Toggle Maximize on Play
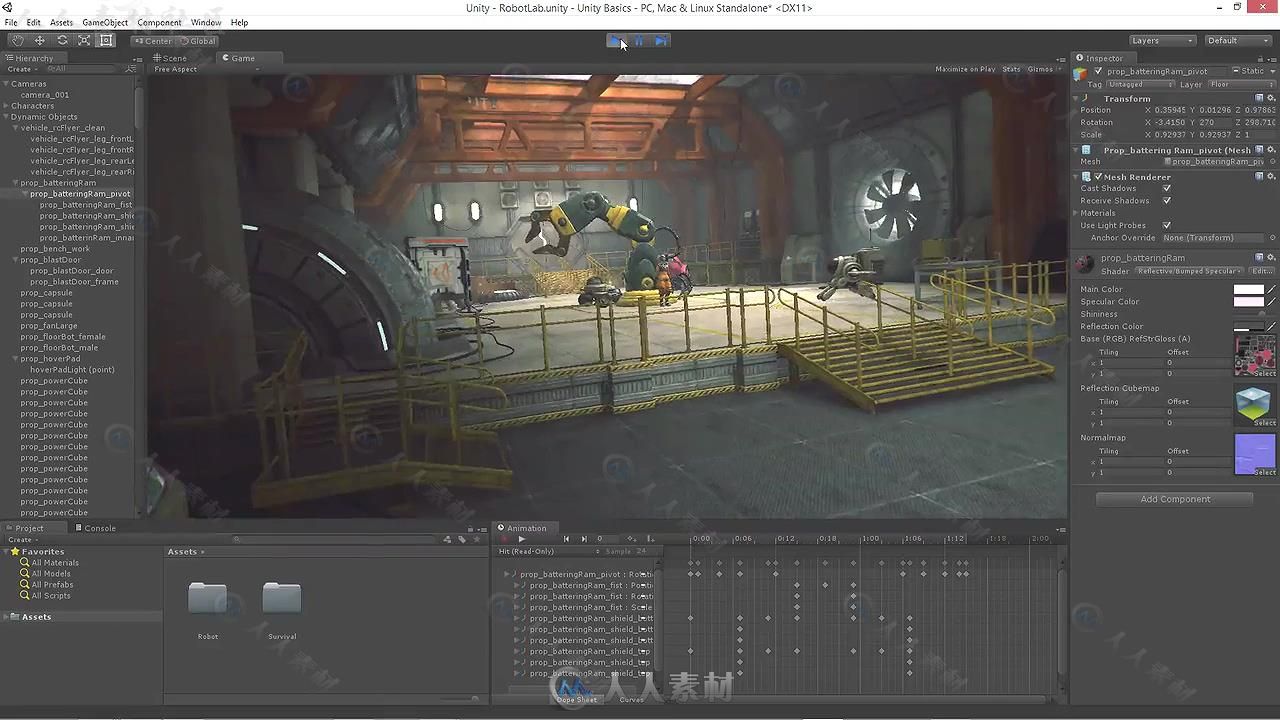Screen dimensions: 1280x720 click(965, 69)
